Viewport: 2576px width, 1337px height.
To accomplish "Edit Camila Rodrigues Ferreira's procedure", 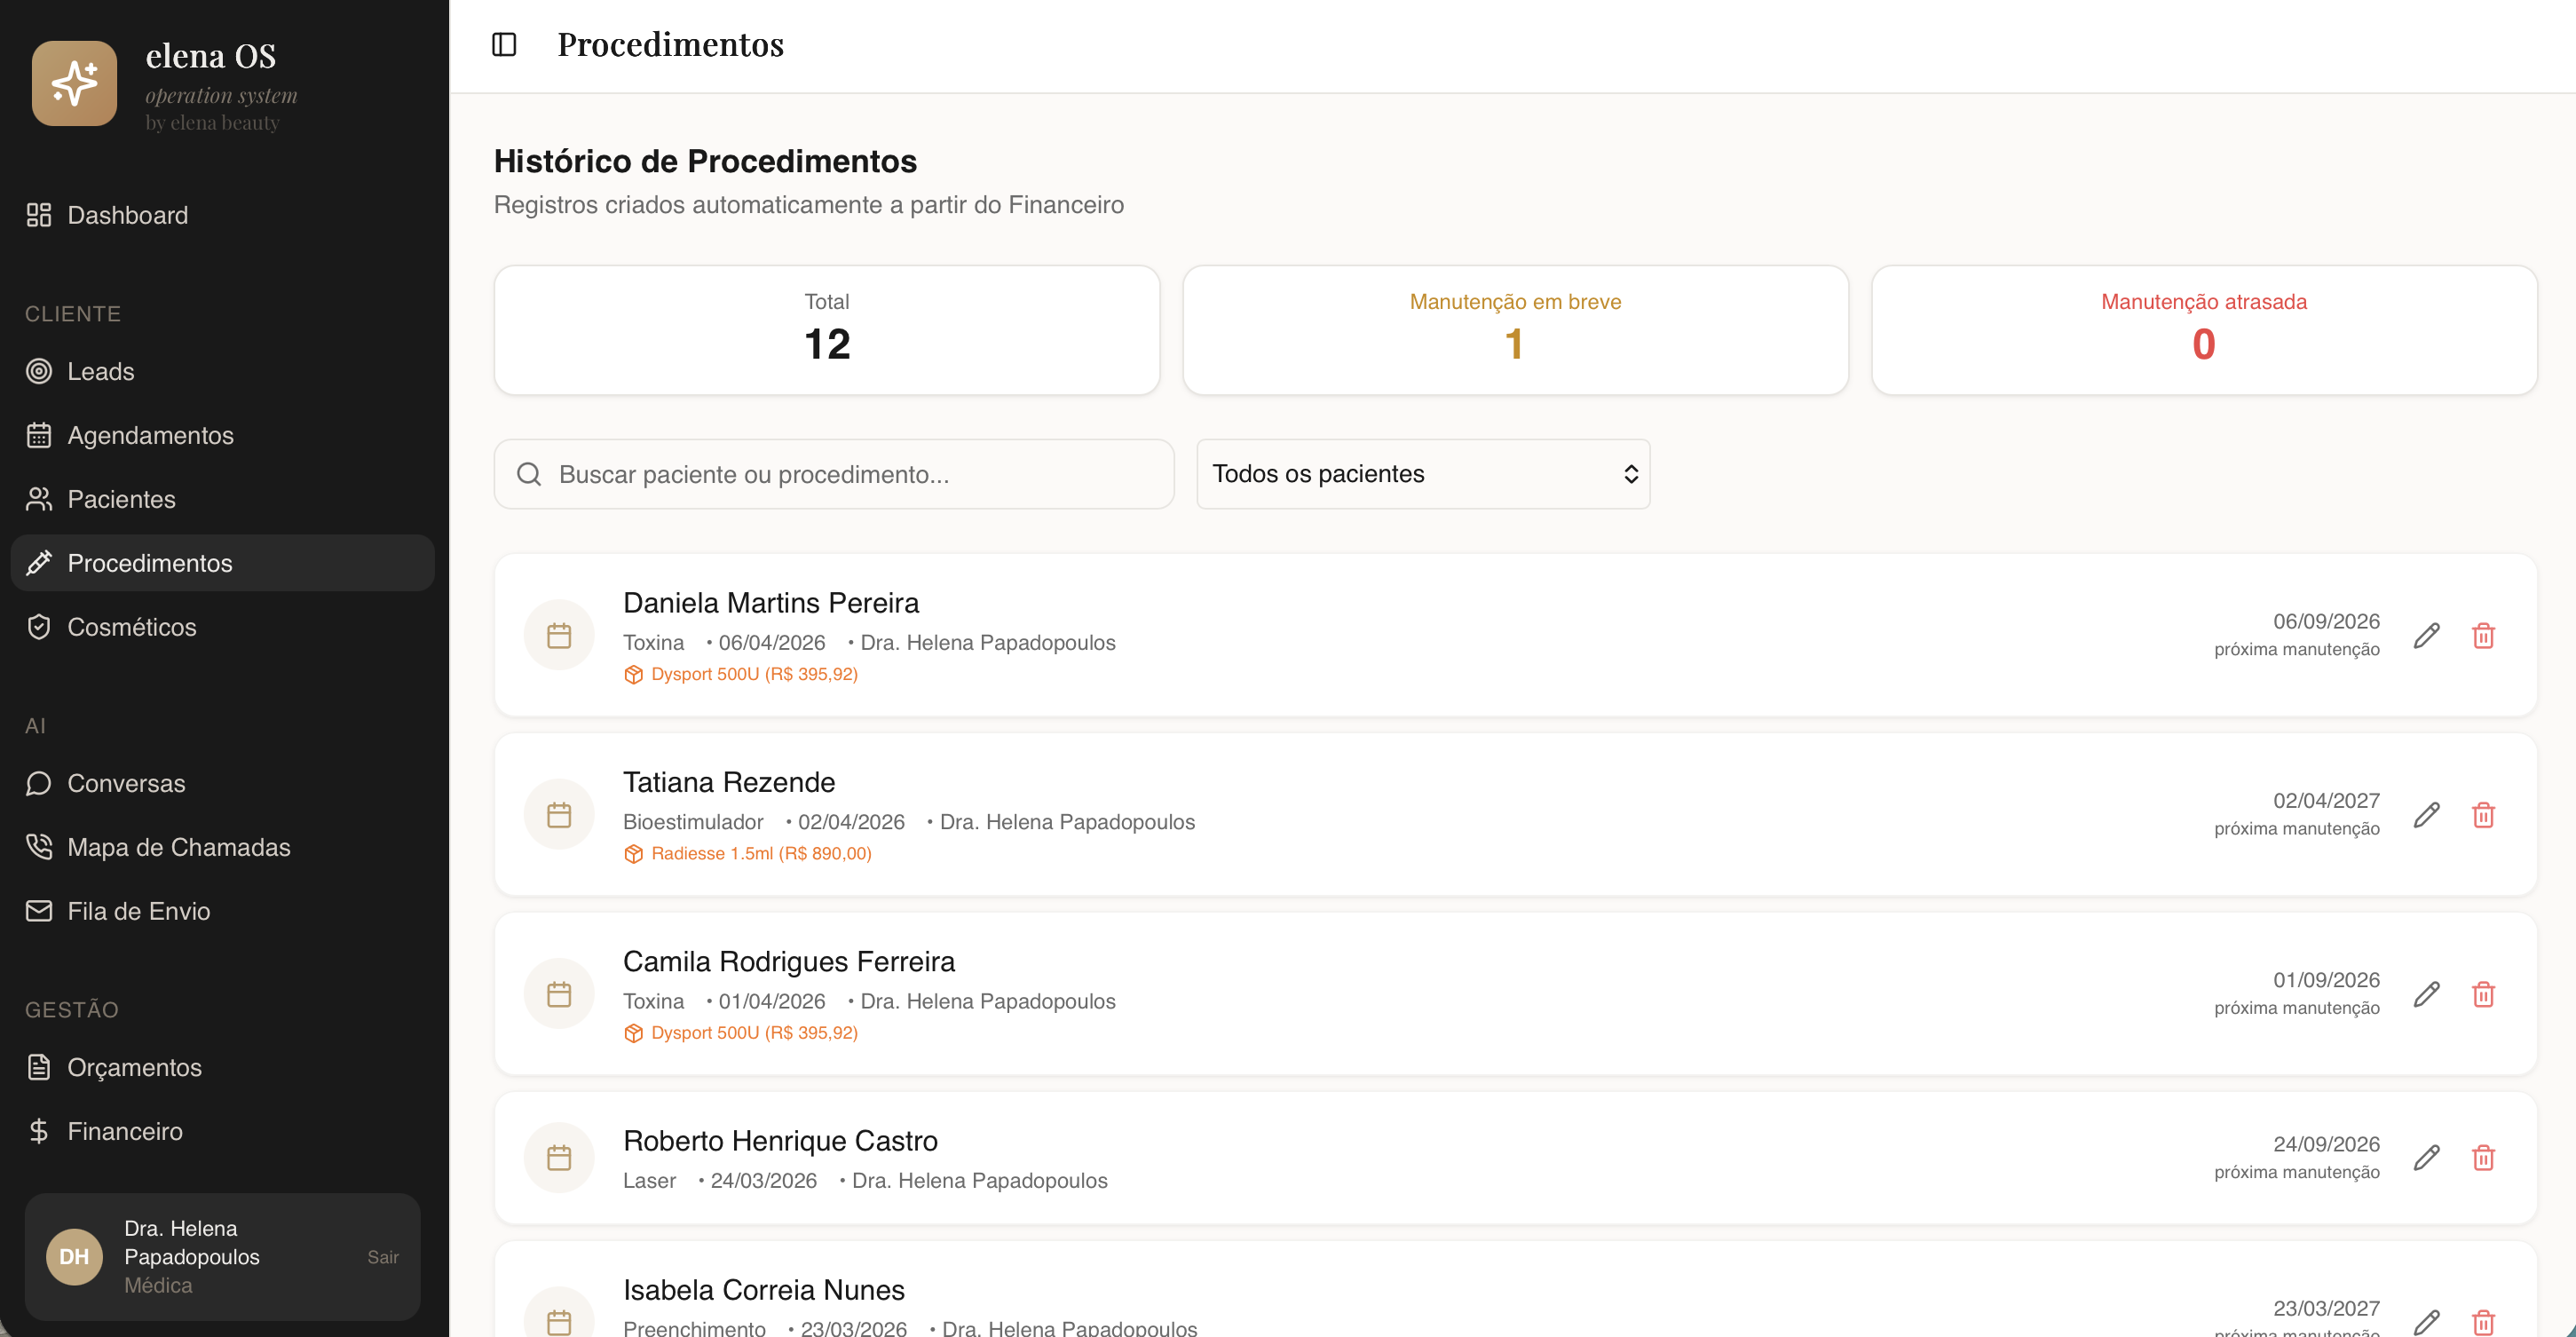I will [2427, 994].
